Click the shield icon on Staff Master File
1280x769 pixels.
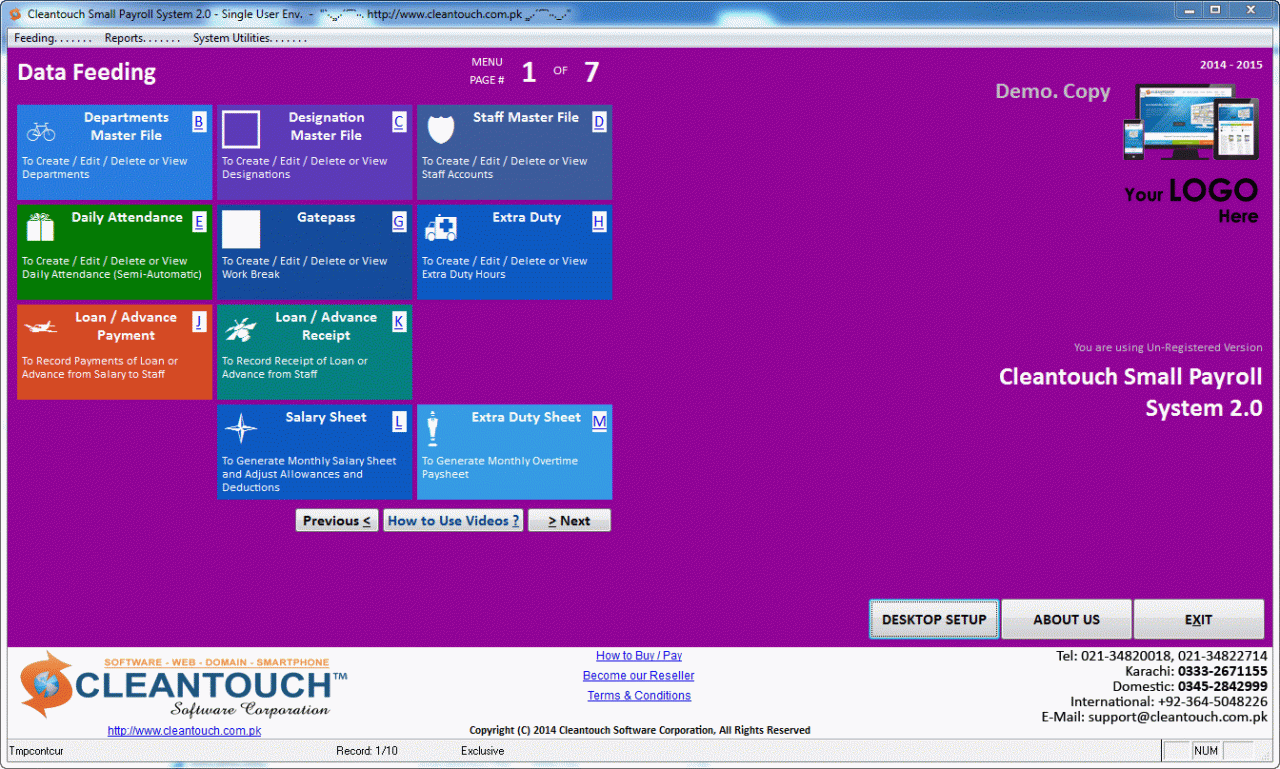coord(441,129)
